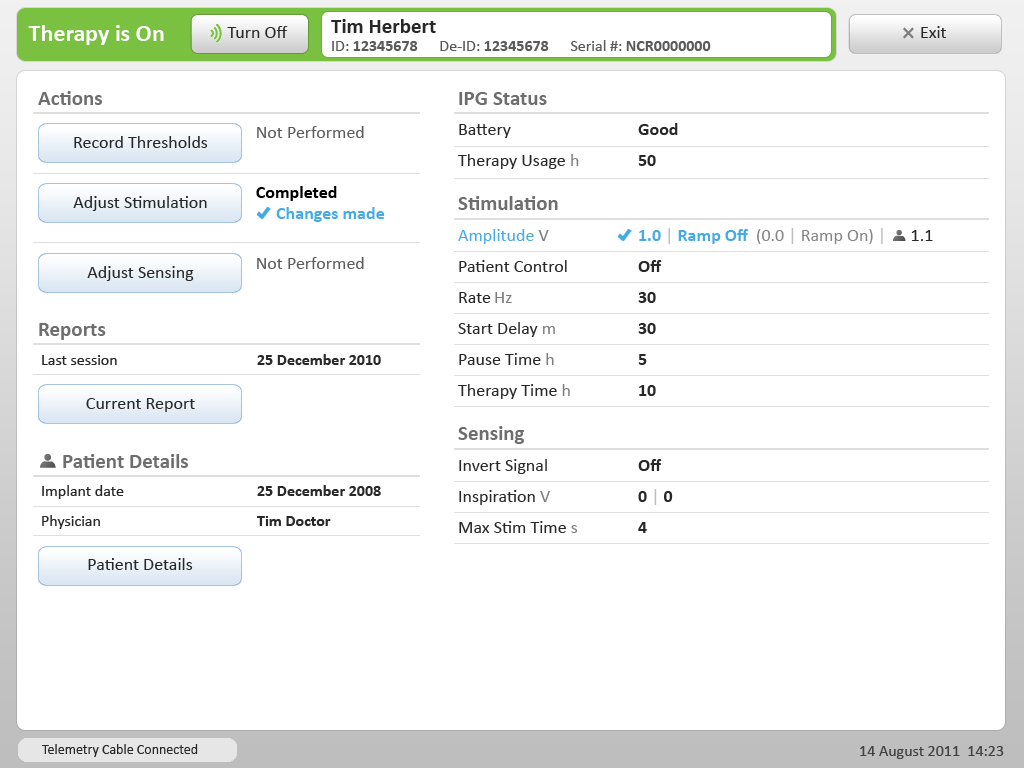Click the Amplitude link
This screenshot has width=1024, height=768.
pyautogui.click(x=496, y=236)
